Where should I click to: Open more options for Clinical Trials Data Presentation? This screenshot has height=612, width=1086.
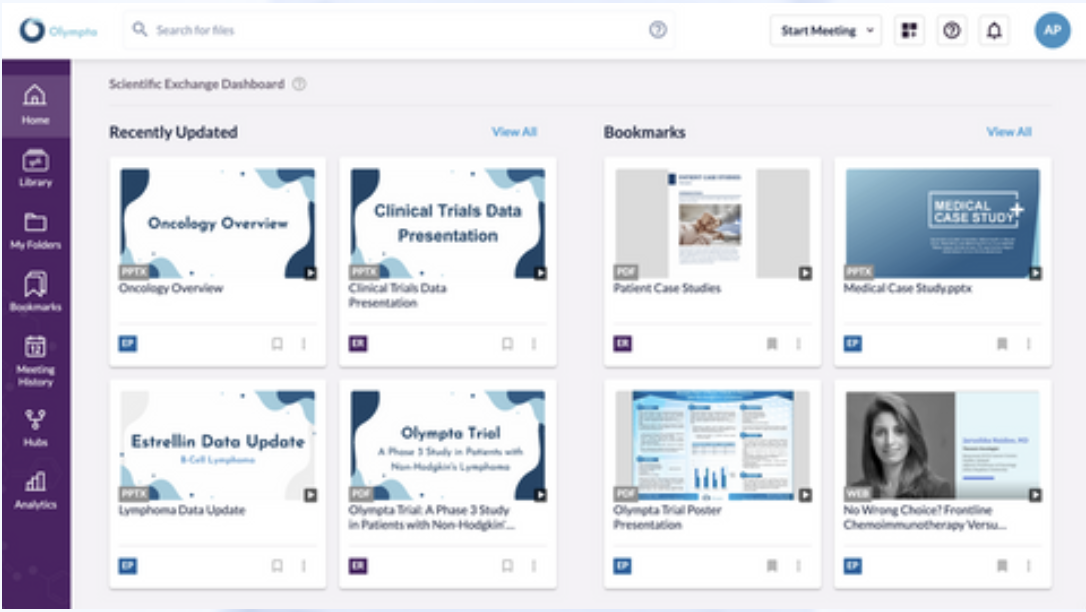[533, 344]
